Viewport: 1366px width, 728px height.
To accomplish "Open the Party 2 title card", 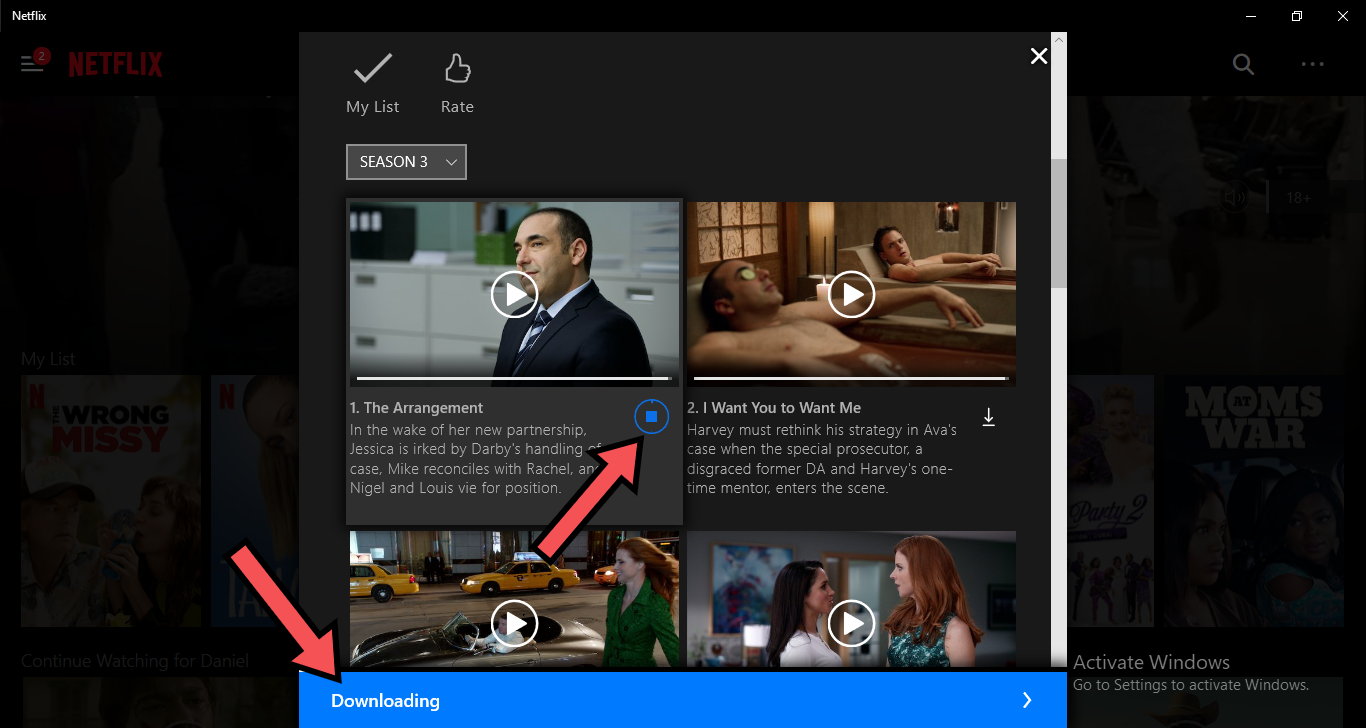I will [x=1110, y=500].
